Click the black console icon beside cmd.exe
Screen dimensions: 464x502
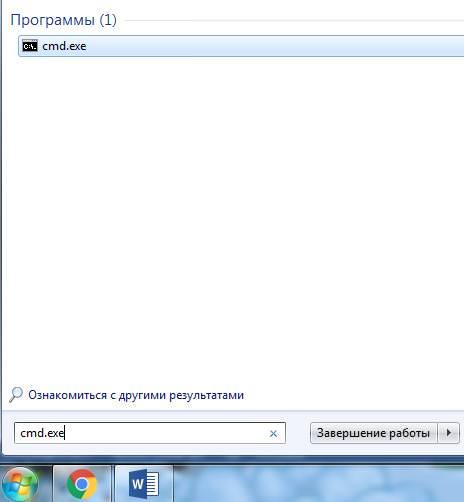point(30,46)
